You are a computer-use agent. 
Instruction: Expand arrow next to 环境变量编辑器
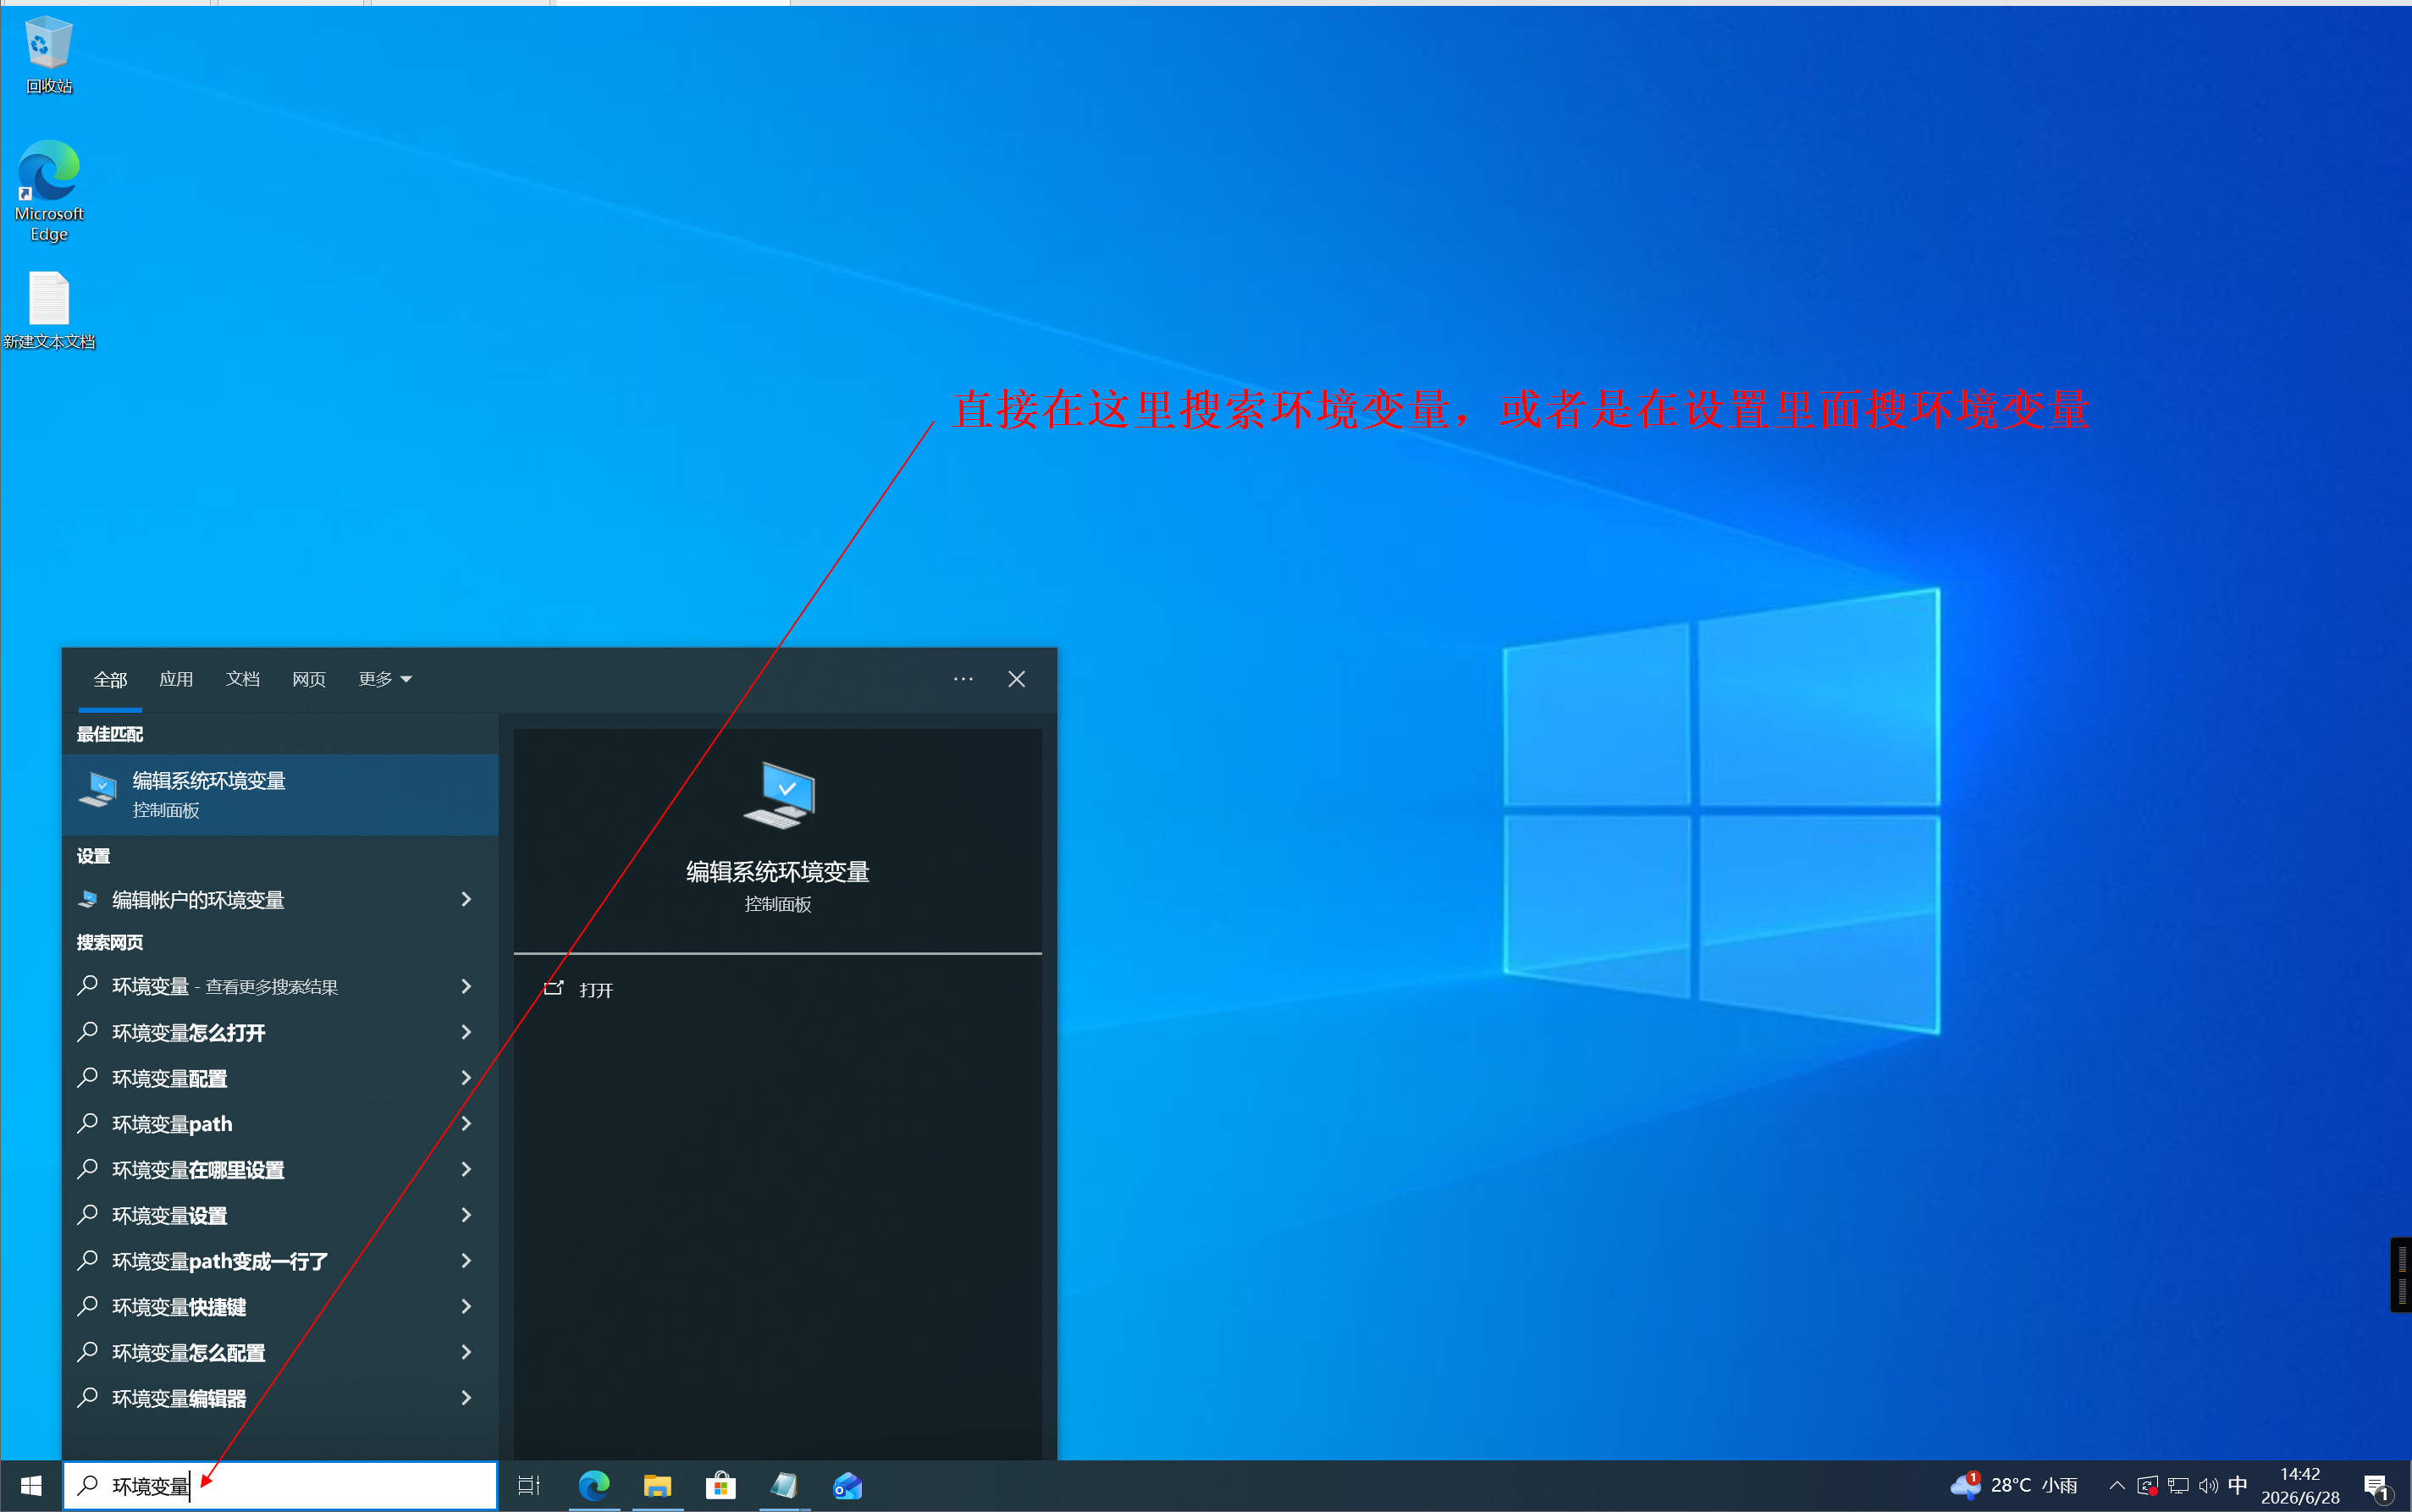466,1399
